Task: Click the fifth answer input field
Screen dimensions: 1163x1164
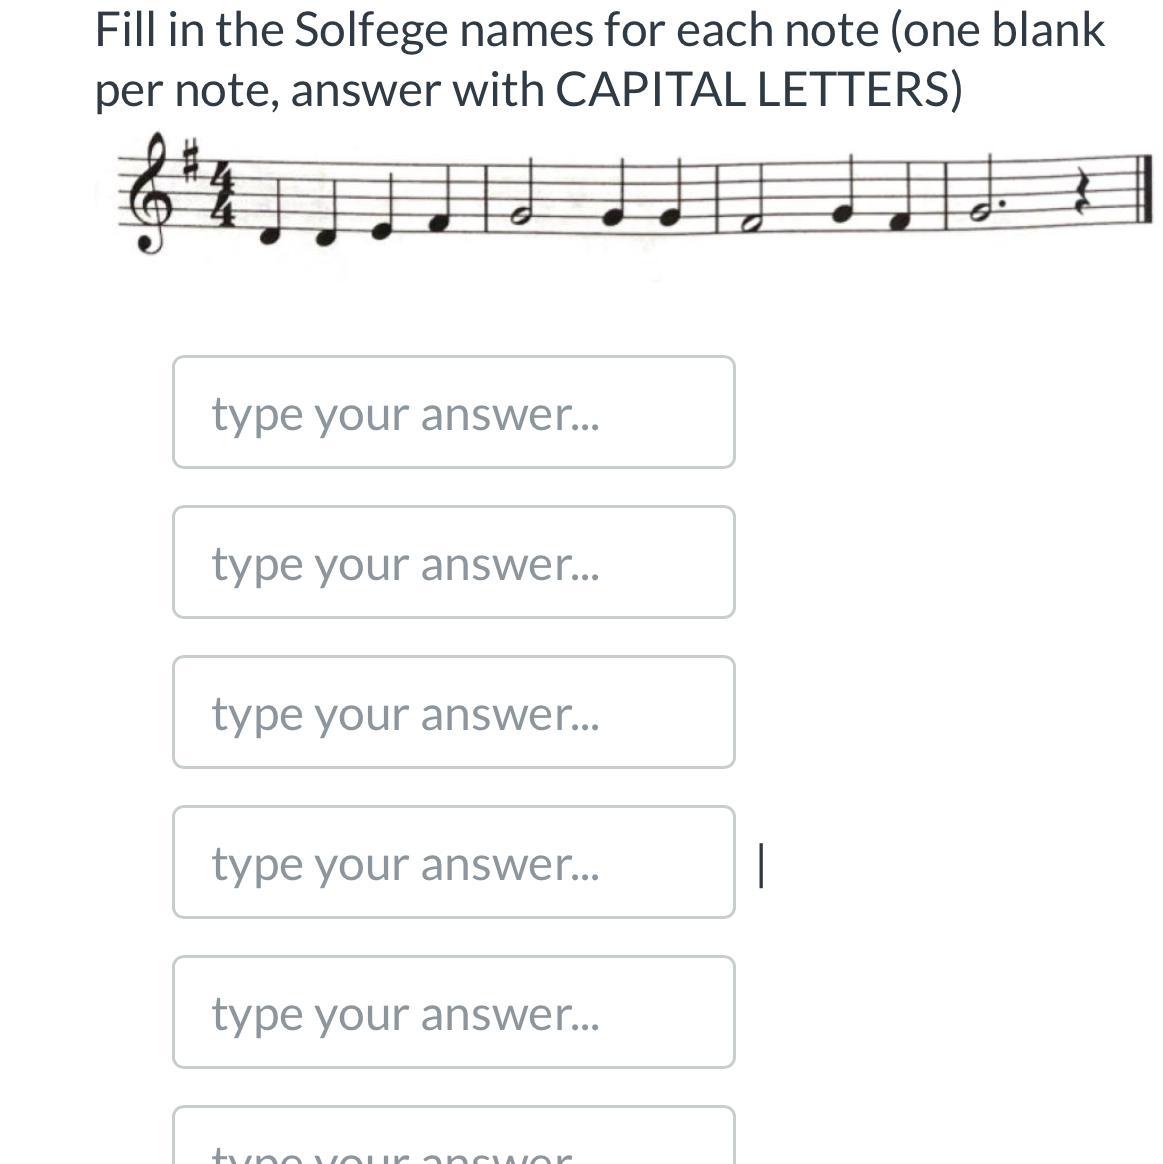Action: (453, 1012)
